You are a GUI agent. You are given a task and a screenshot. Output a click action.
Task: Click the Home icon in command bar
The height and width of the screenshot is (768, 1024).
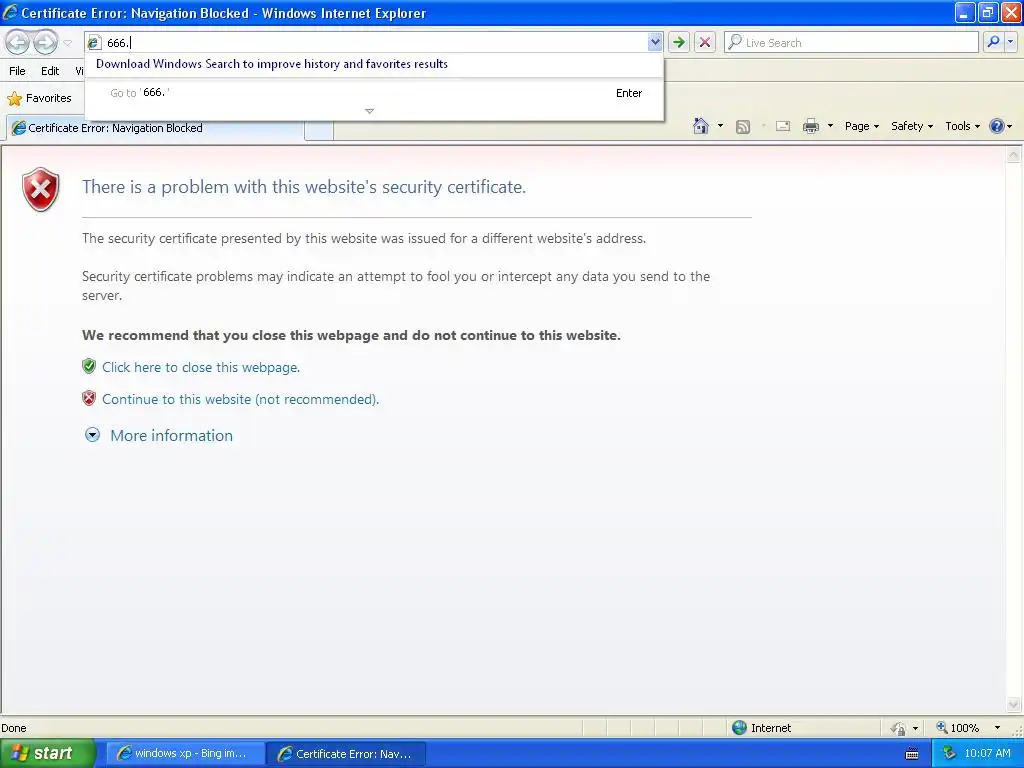point(701,126)
